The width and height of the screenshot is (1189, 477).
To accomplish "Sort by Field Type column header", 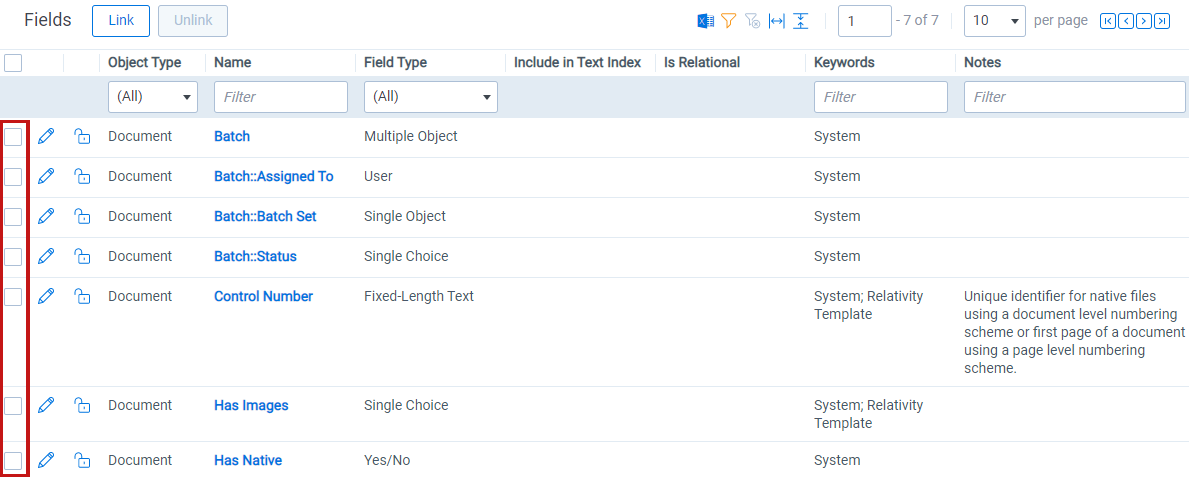I will click(x=396, y=63).
